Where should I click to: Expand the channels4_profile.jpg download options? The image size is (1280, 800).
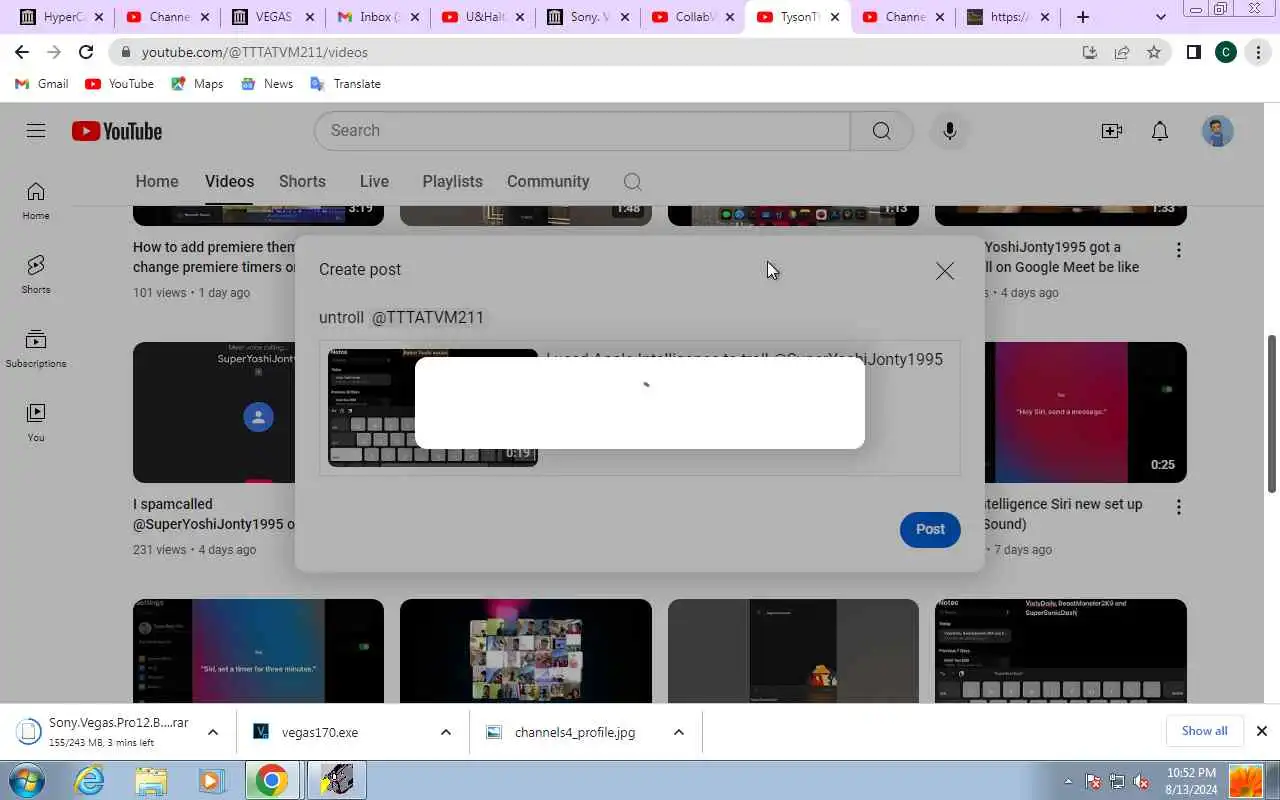[x=678, y=732]
